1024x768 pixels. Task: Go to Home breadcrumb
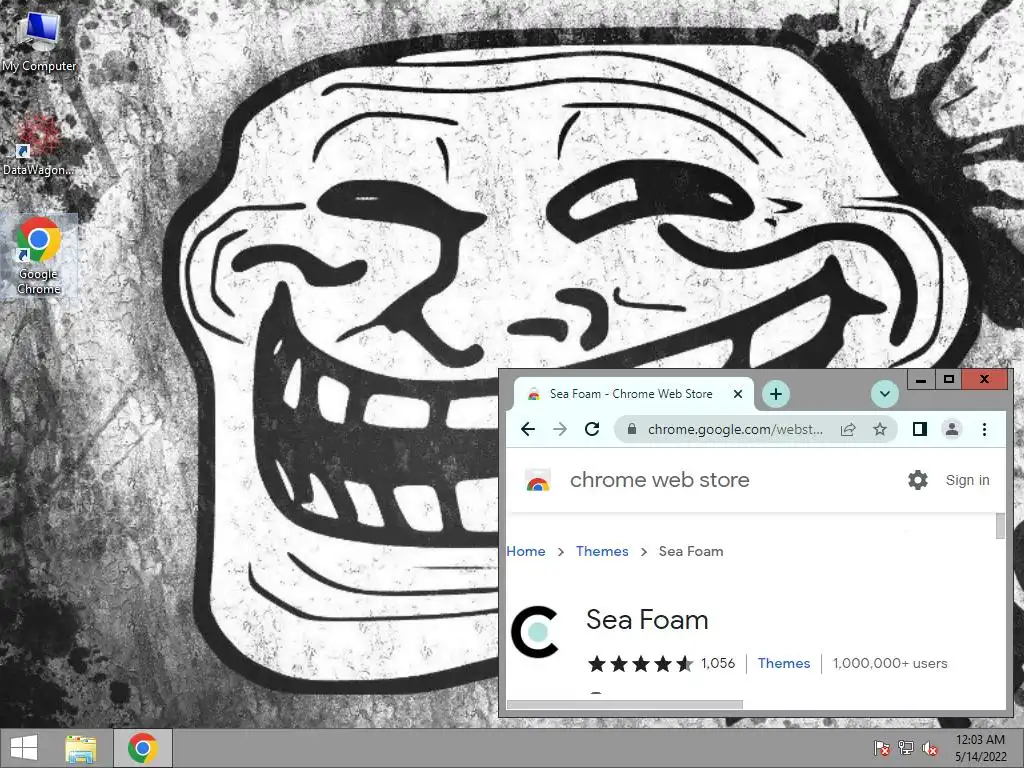click(526, 551)
